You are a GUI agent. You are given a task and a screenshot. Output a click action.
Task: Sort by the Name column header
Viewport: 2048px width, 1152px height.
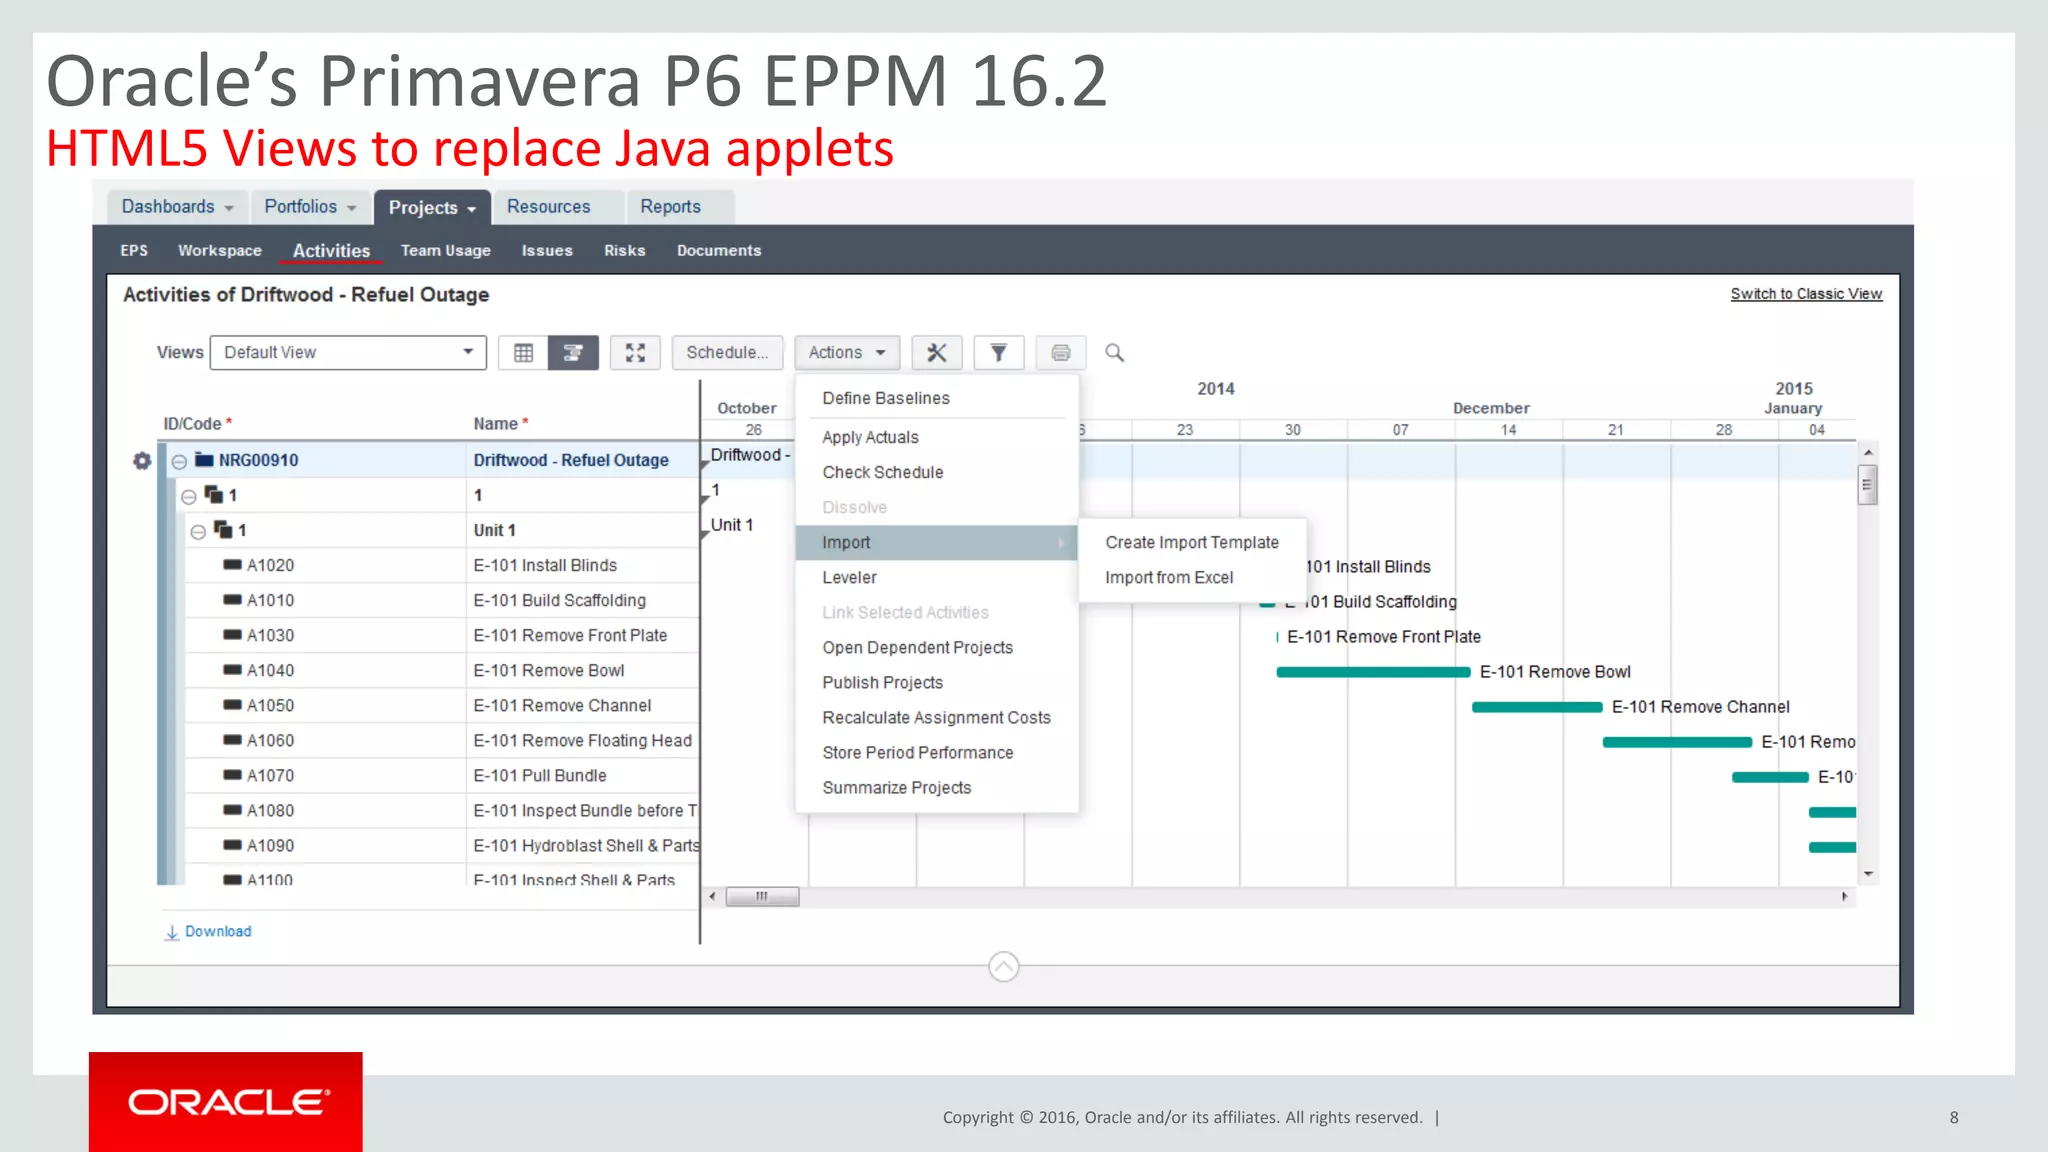coord(501,424)
